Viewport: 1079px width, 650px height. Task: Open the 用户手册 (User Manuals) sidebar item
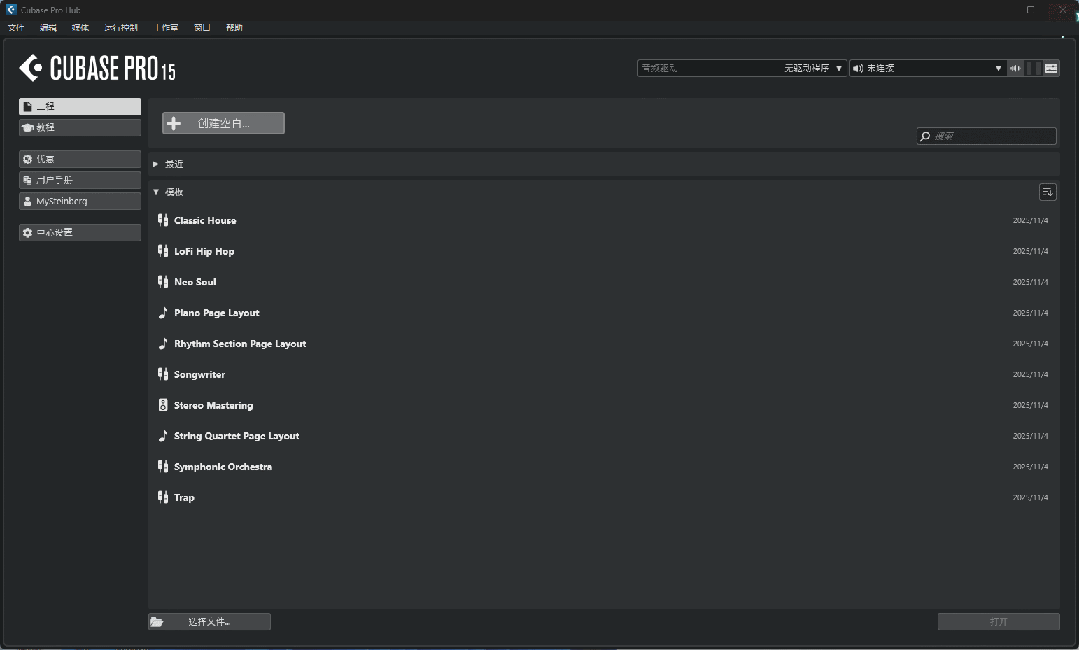coord(80,180)
